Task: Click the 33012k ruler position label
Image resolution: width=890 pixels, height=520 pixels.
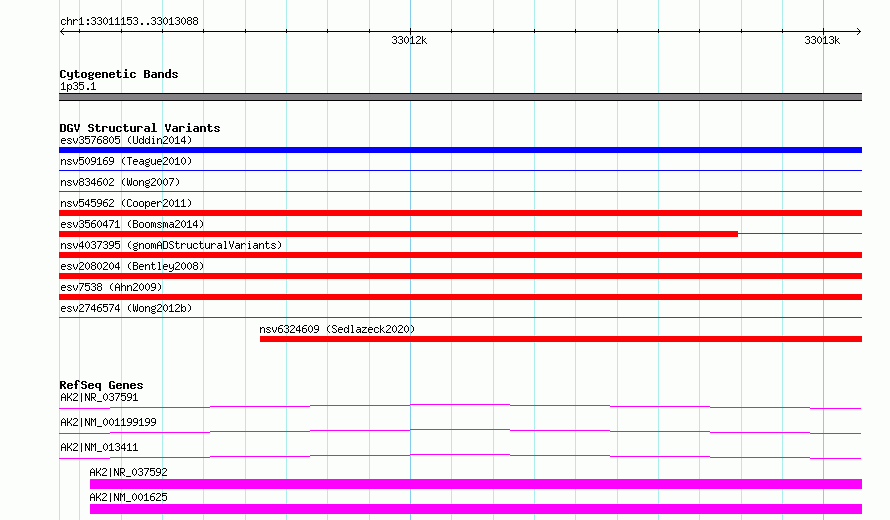Action: [x=409, y=40]
